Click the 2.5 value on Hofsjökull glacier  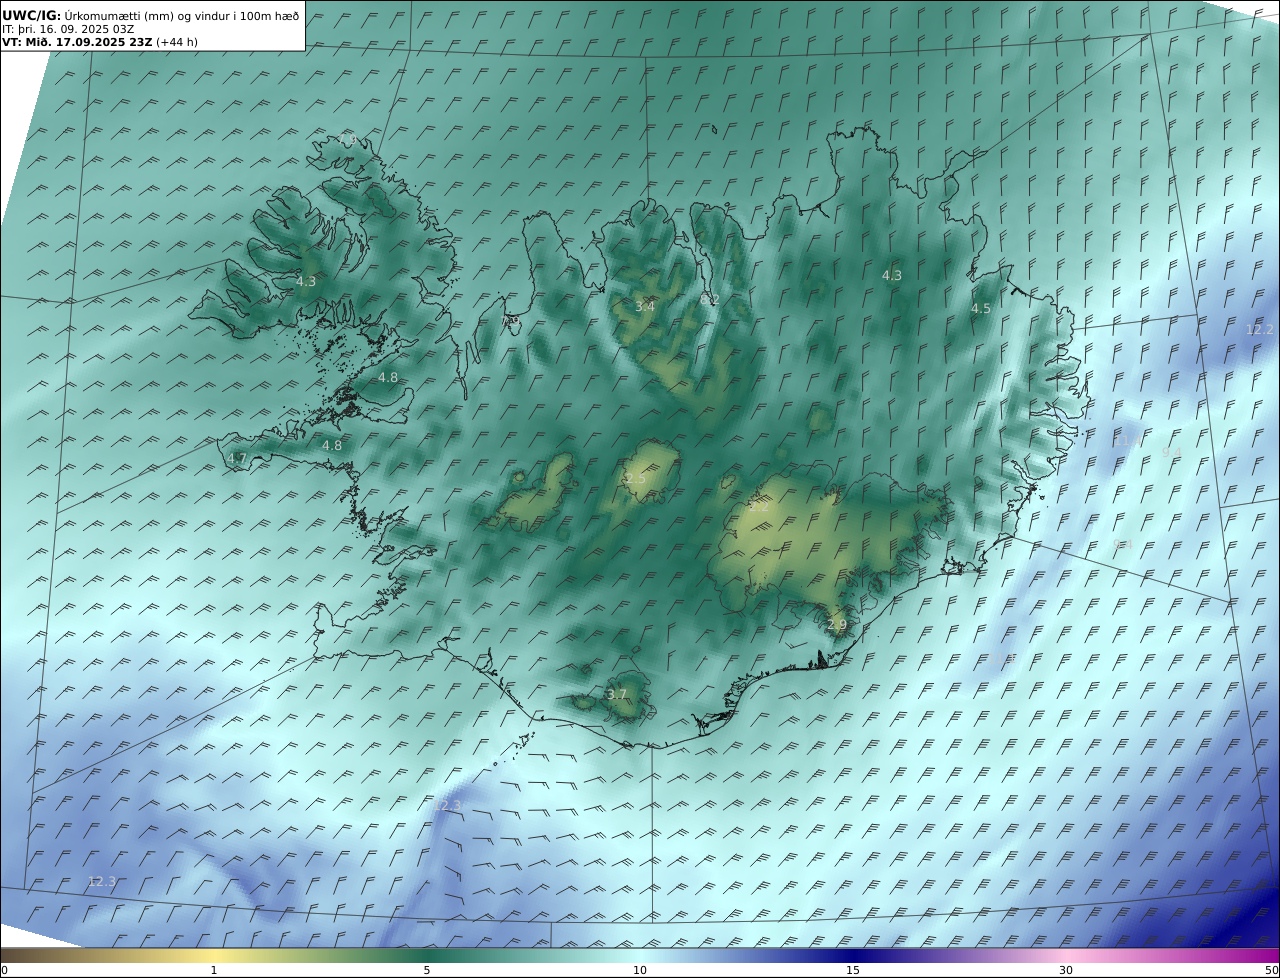click(x=635, y=479)
